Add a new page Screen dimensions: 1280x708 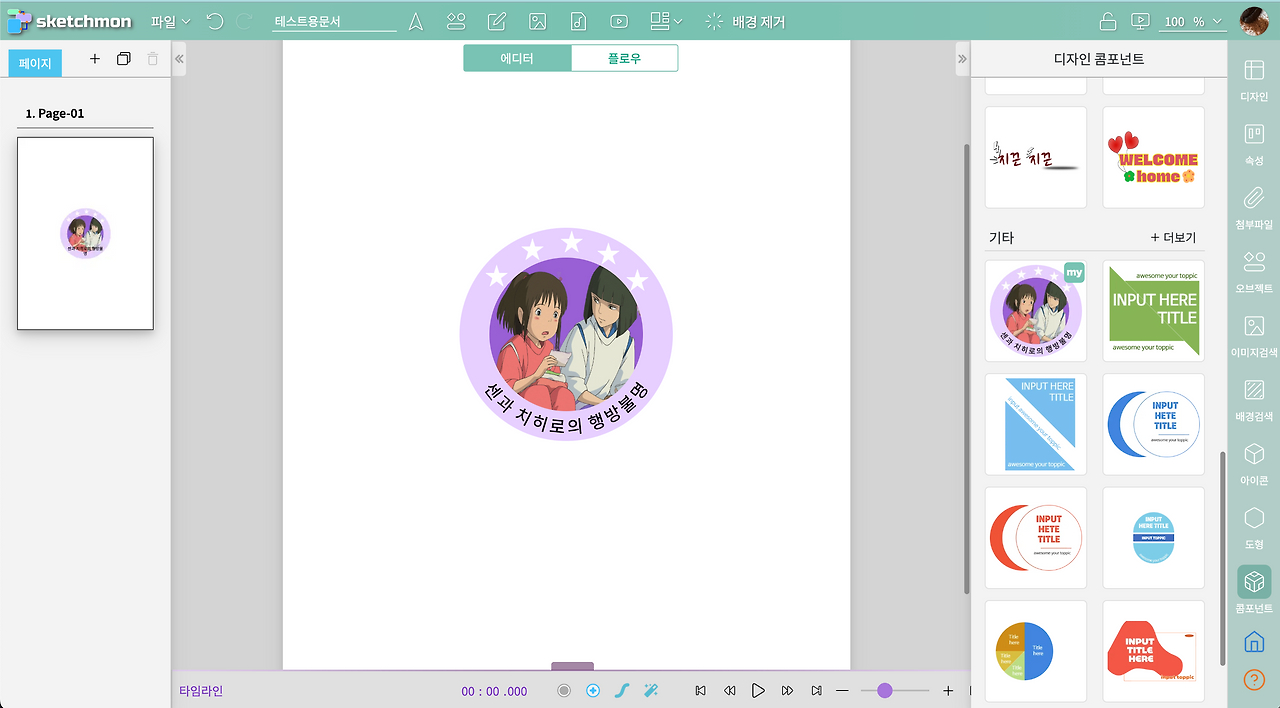point(95,59)
